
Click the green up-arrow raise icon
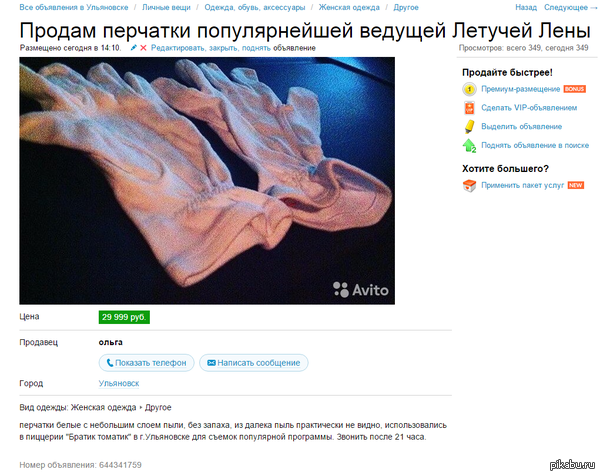point(469,145)
